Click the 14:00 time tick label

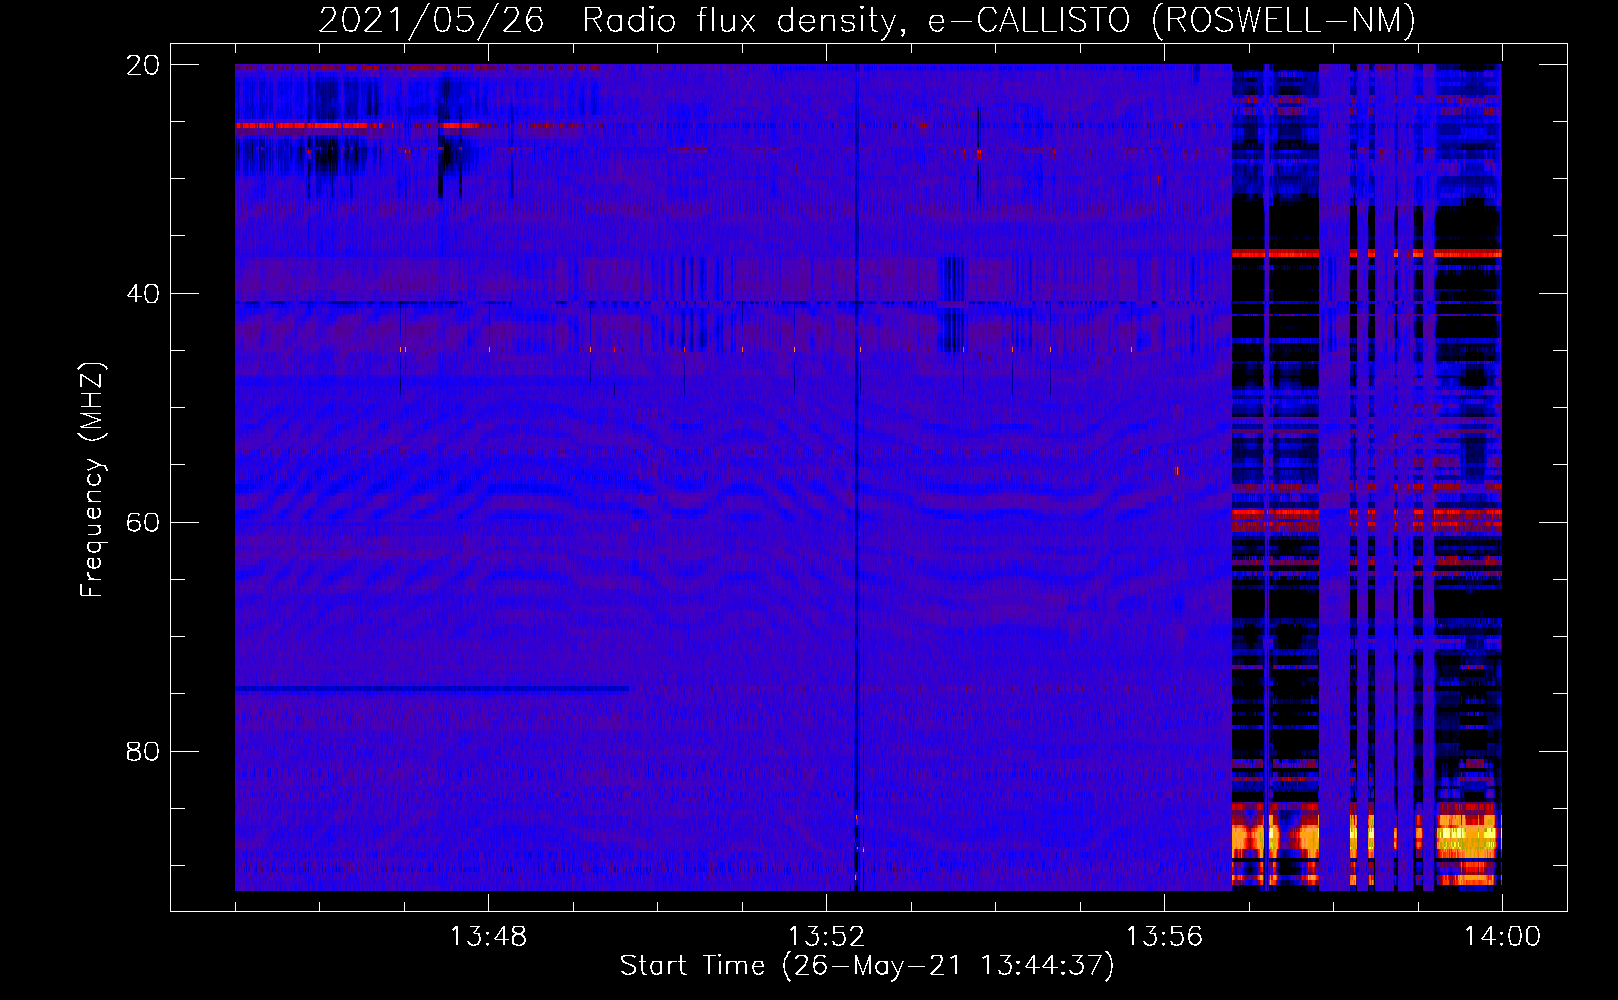pos(1502,937)
